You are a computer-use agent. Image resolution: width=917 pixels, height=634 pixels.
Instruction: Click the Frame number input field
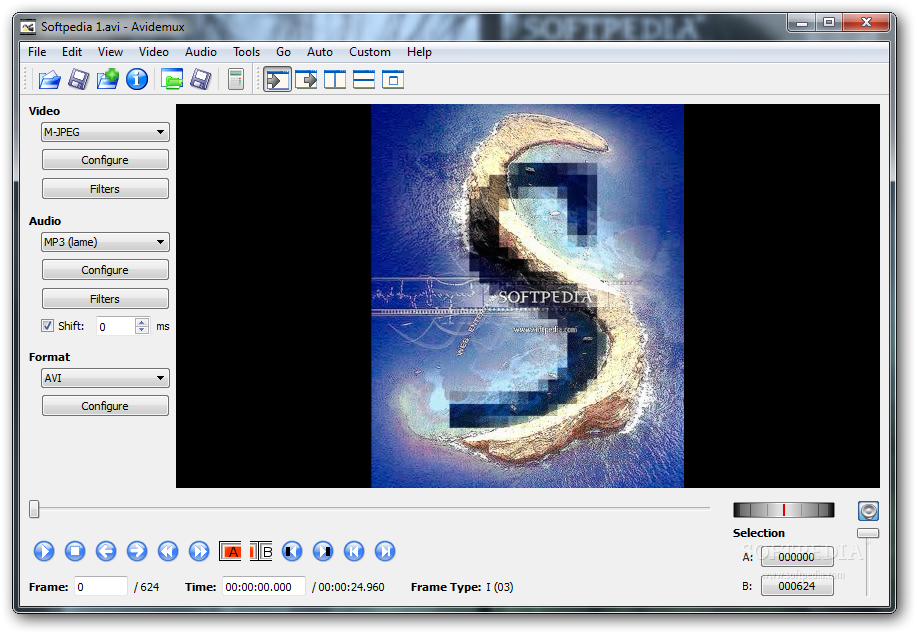coord(101,587)
